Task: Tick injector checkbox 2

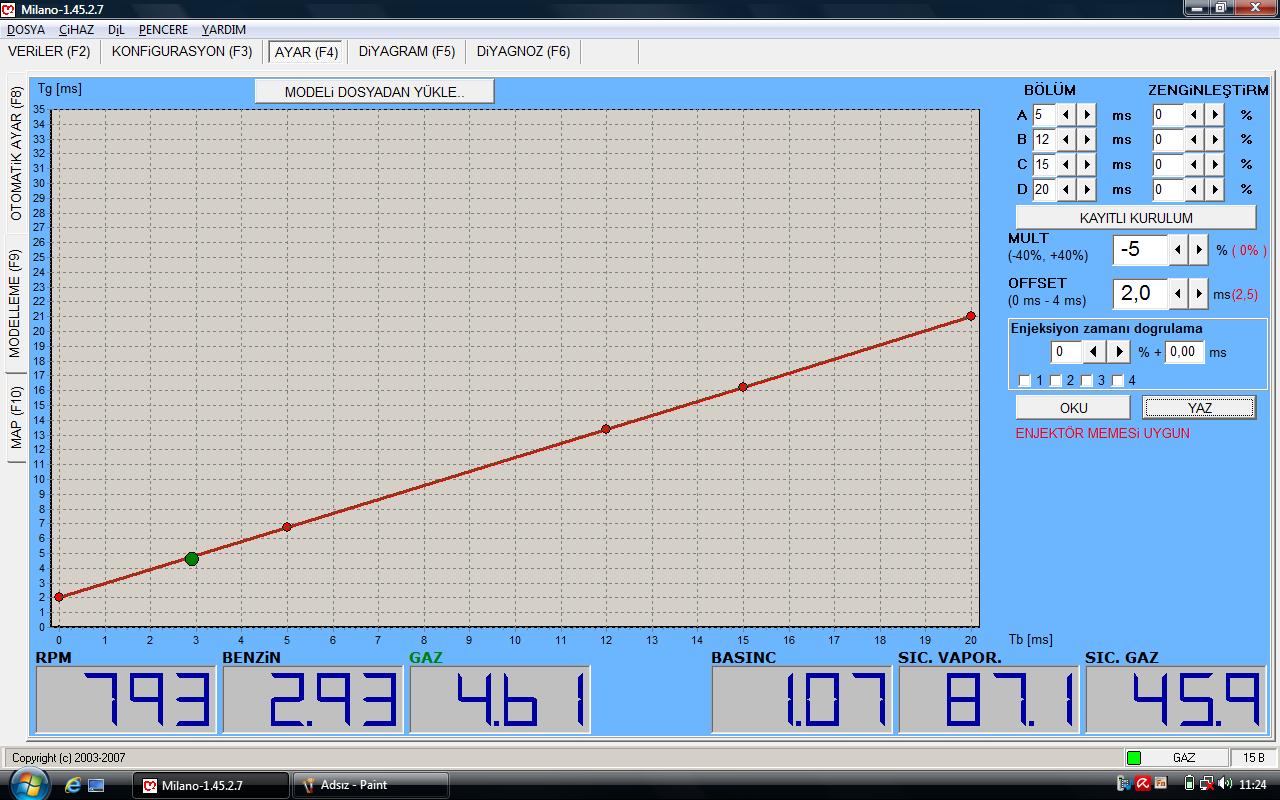Action: [x=1055, y=381]
